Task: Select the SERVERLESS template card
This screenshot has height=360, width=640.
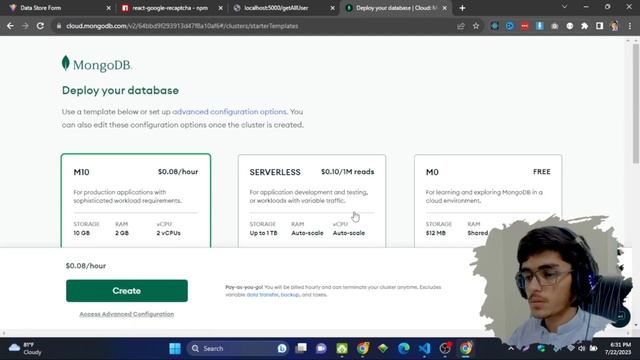Action: pyautogui.click(x=312, y=201)
